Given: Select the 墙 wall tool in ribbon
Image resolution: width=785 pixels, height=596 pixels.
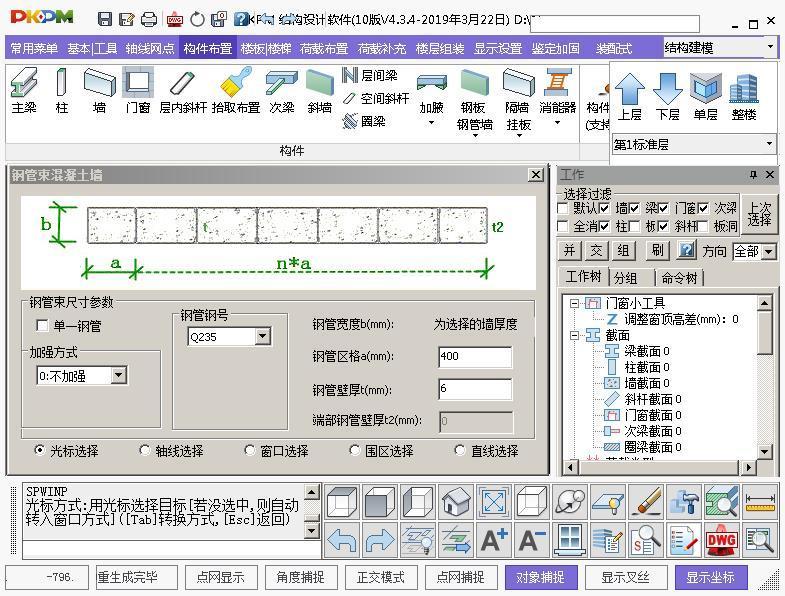Looking at the screenshot, I should pyautogui.click(x=99, y=91).
